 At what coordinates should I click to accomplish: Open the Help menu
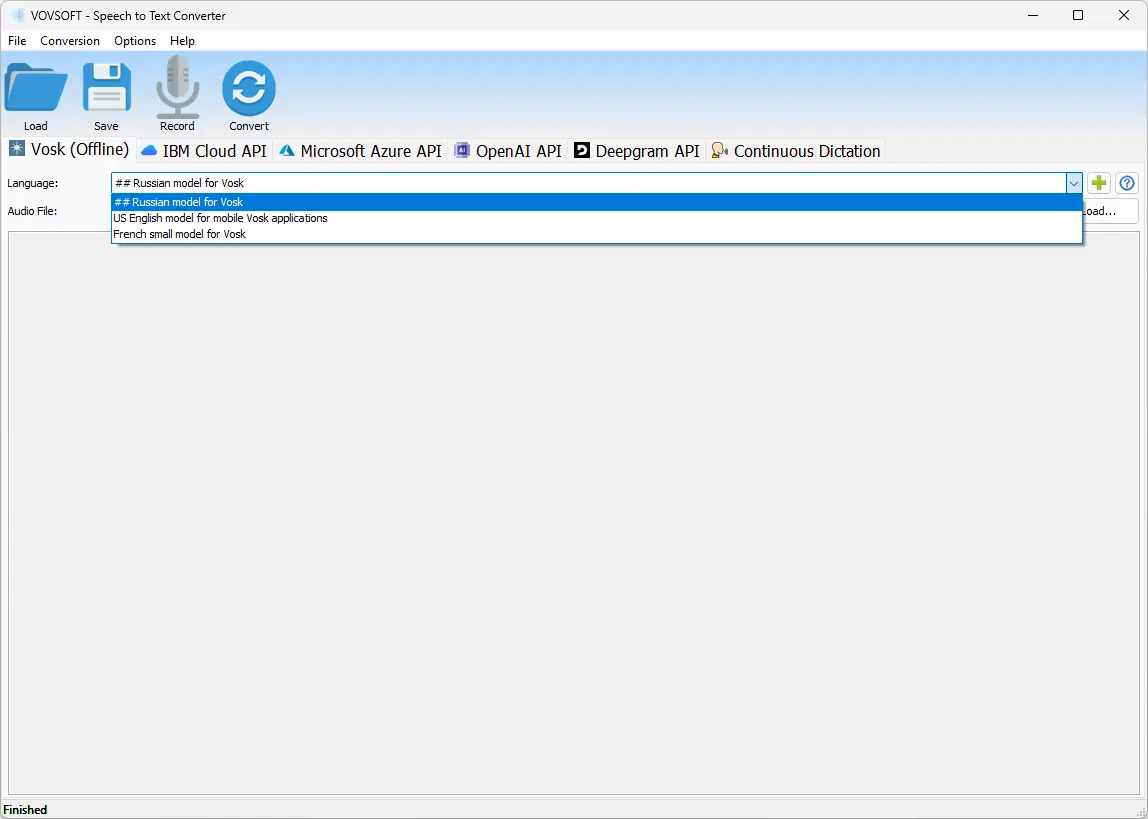(182, 41)
